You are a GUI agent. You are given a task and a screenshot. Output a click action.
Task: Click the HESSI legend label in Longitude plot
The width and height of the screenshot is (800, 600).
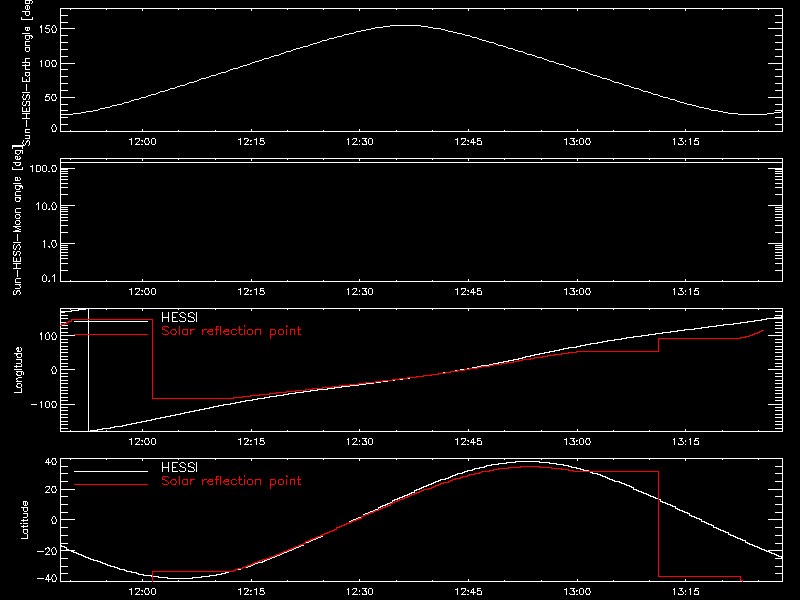[x=179, y=317]
